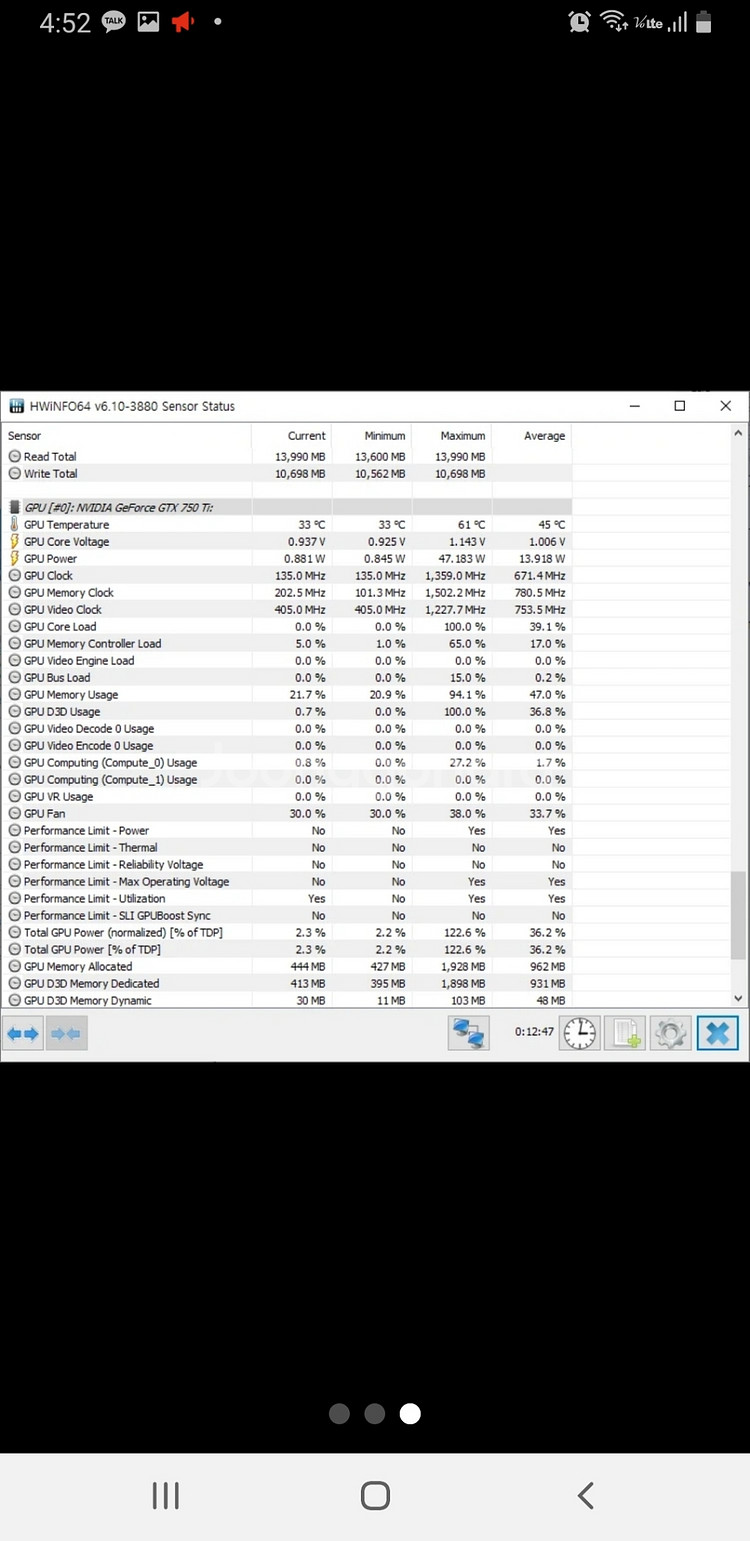Tap the second page indicator dot
Viewport: 750px width, 1541px height.
coord(375,1413)
